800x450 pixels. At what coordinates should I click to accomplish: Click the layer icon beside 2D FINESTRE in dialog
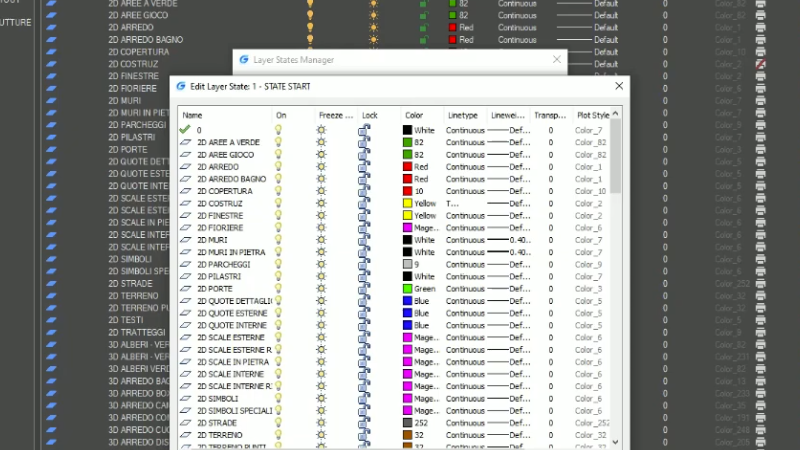click(185, 215)
